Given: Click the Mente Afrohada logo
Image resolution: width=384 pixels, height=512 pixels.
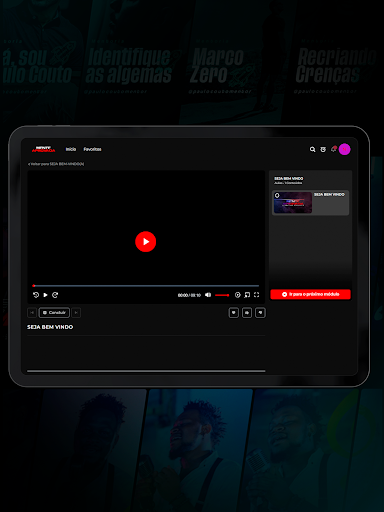Looking at the screenshot, I should pos(44,149).
